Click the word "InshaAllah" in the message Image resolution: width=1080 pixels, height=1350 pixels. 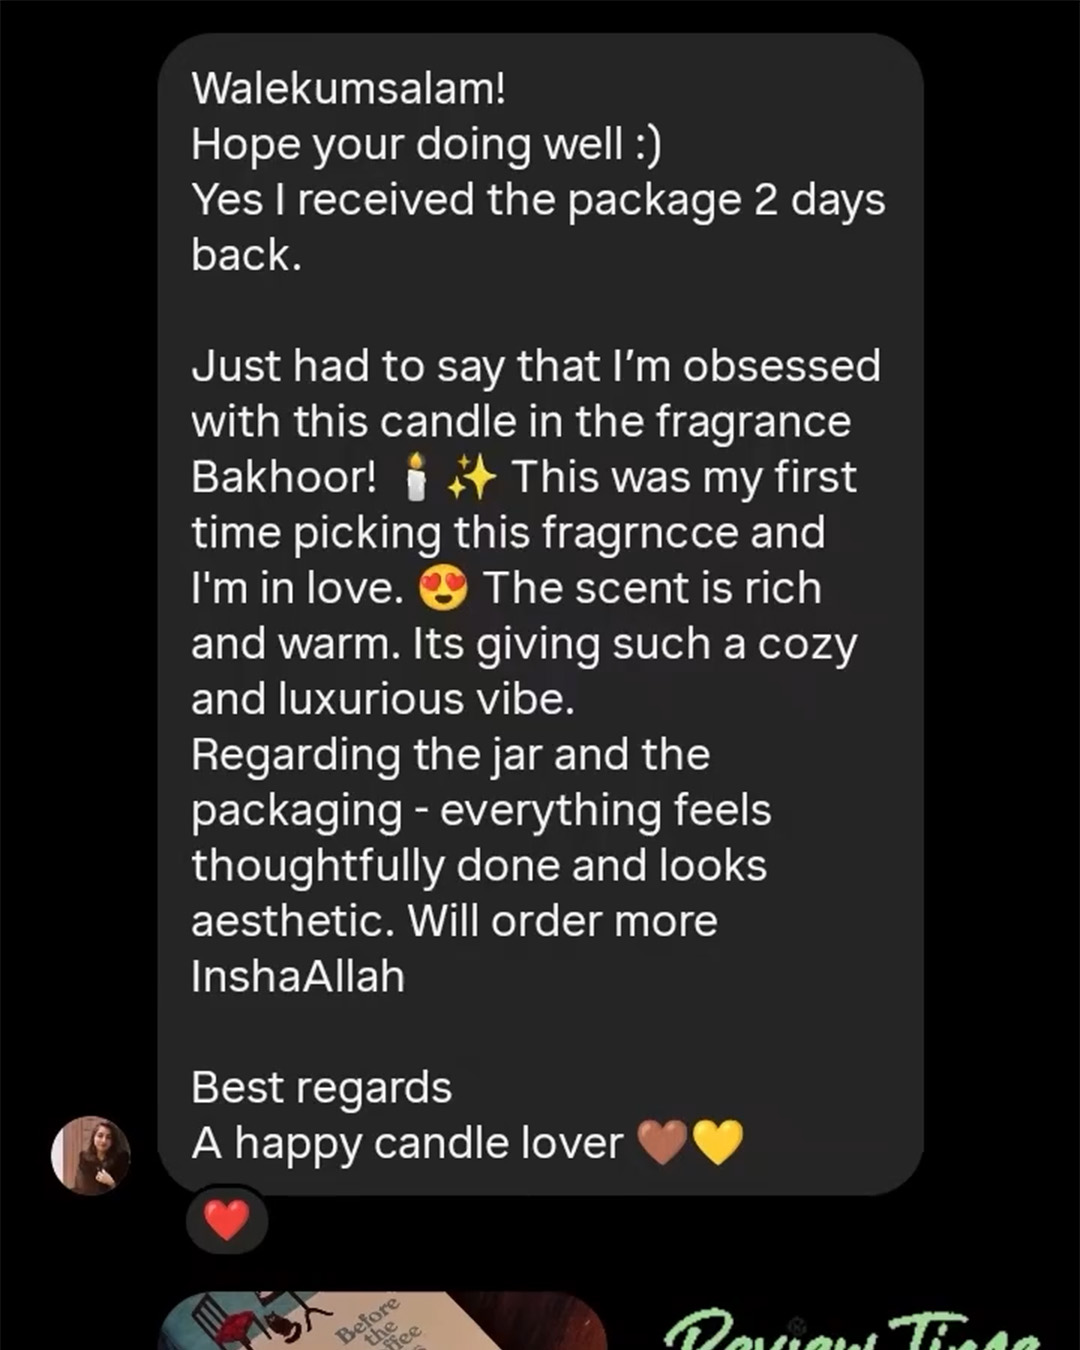pos(298,976)
